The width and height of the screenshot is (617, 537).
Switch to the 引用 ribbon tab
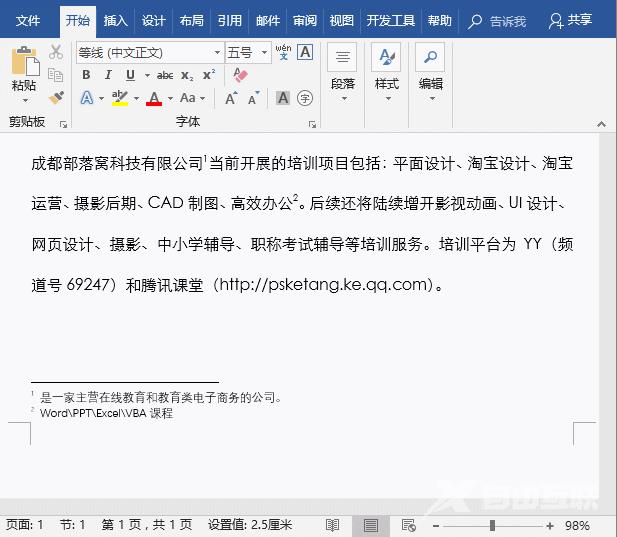tap(230, 20)
